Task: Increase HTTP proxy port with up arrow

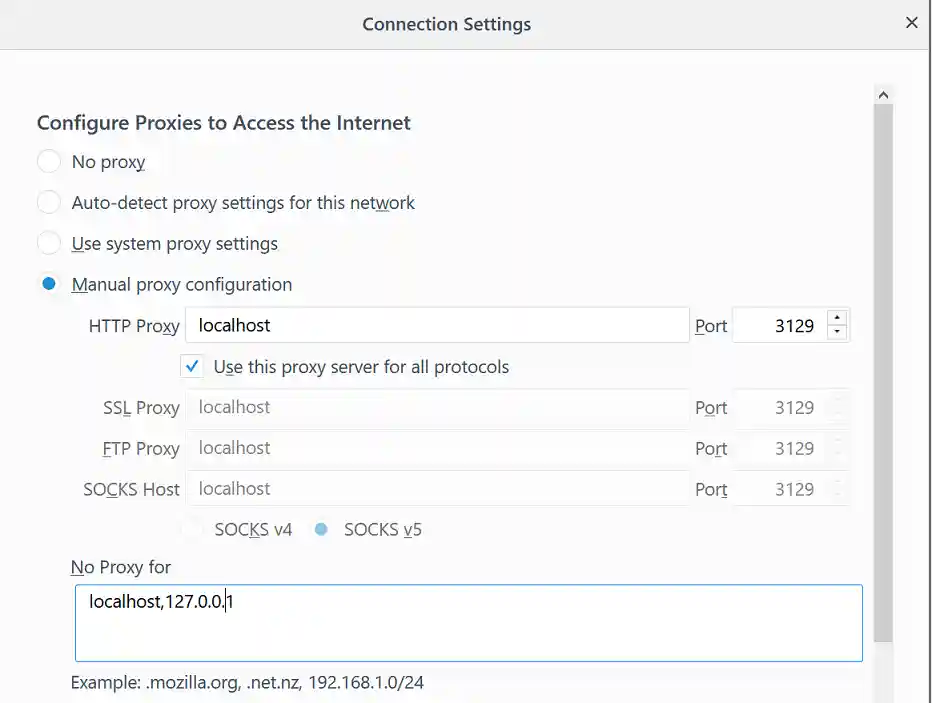Action: tap(838, 317)
